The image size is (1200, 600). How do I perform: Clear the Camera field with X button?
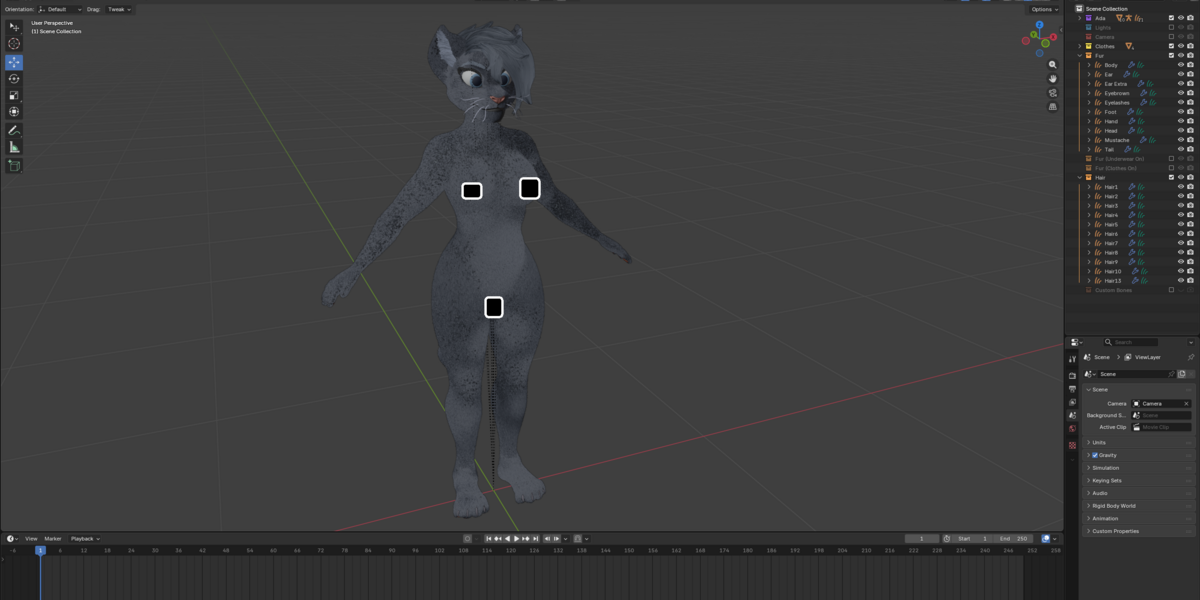pyautogui.click(x=1186, y=404)
